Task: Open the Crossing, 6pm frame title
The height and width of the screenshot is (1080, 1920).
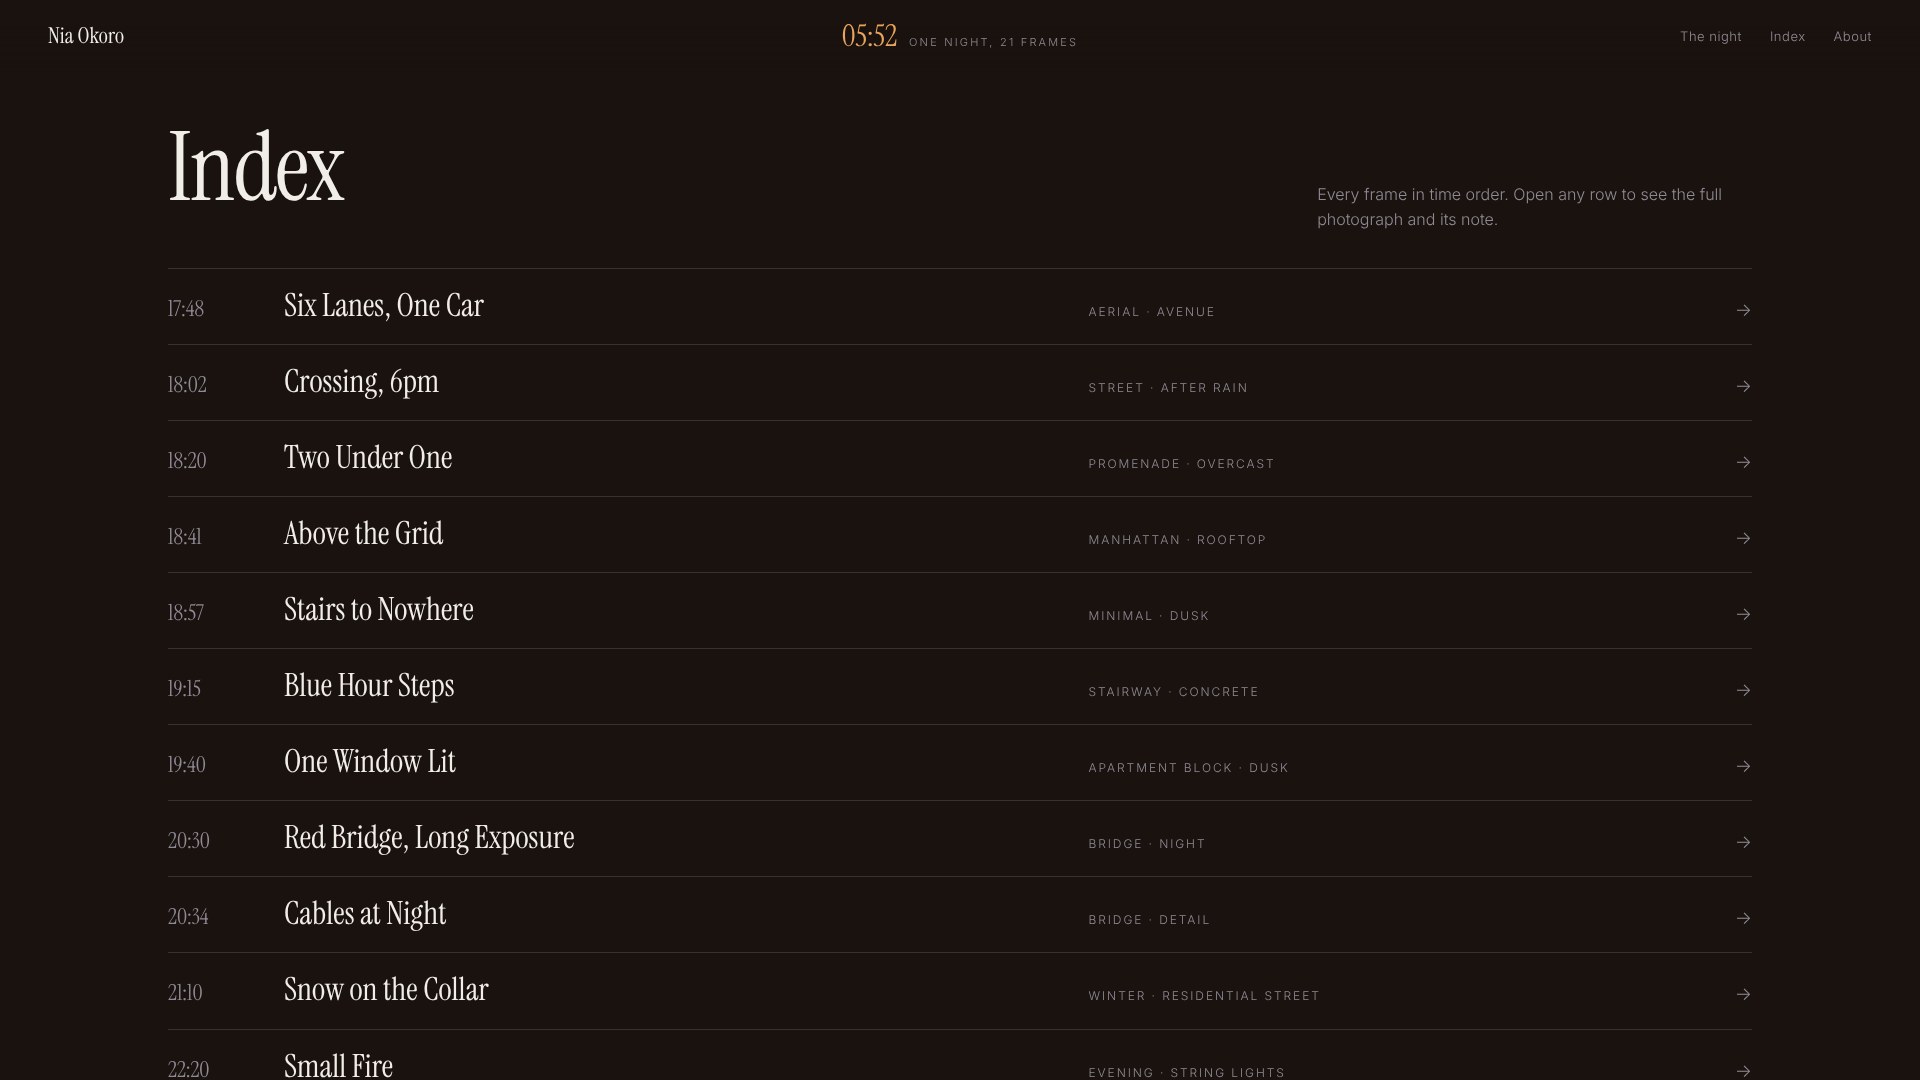Action: tap(361, 382)
